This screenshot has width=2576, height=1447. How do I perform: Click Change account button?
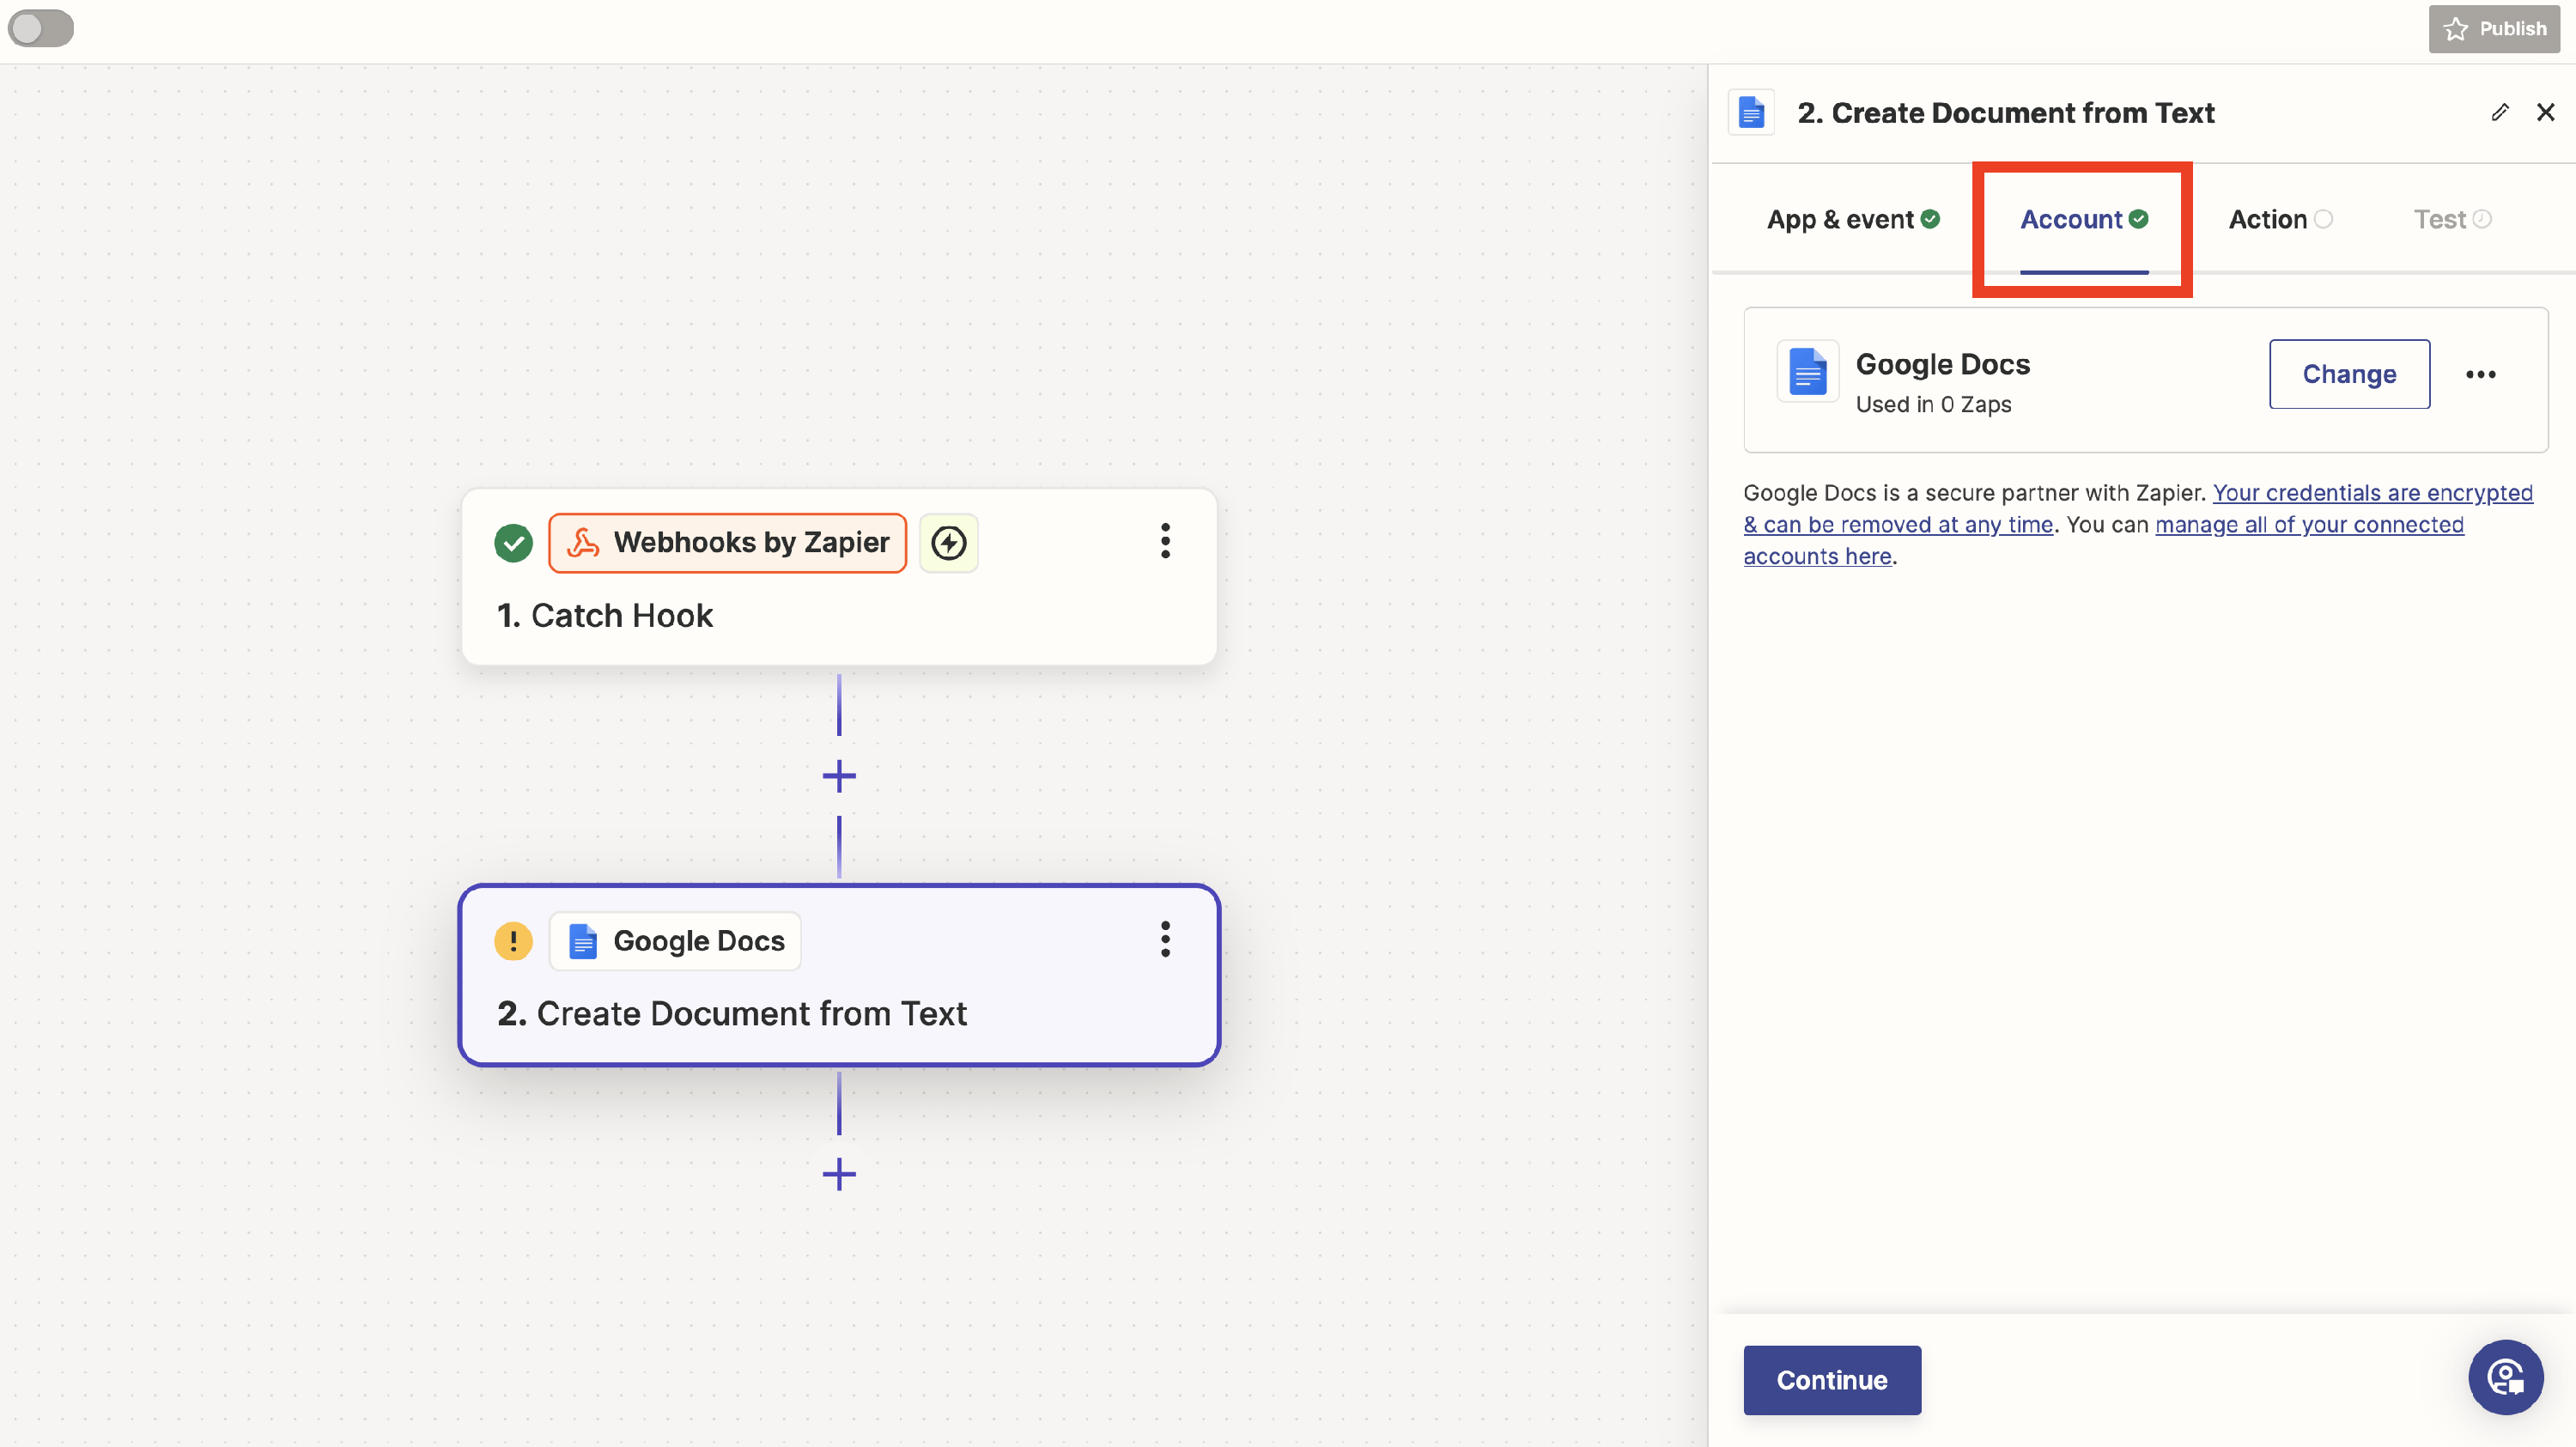[x=2349, y=374]
